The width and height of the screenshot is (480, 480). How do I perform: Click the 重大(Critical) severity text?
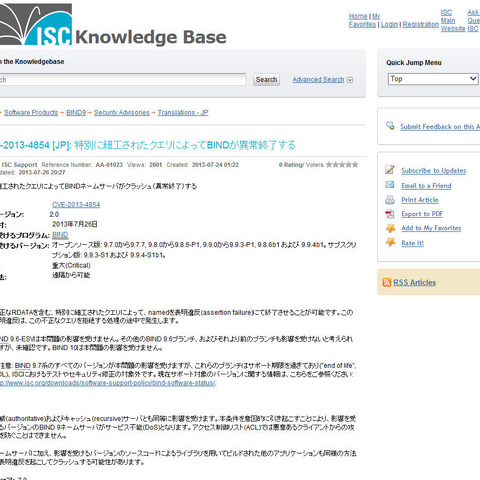[71, 265]
